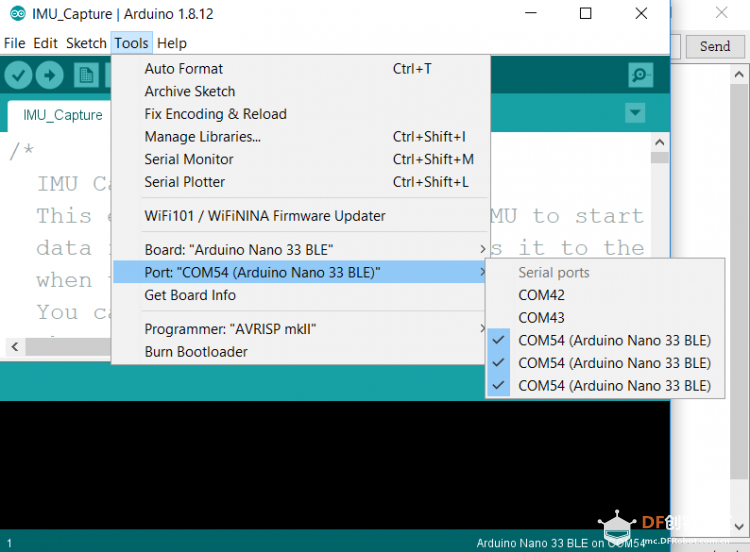Click the Verify checkmark toolbar icon
The image size is (750, 552).
tap(18, 75)
